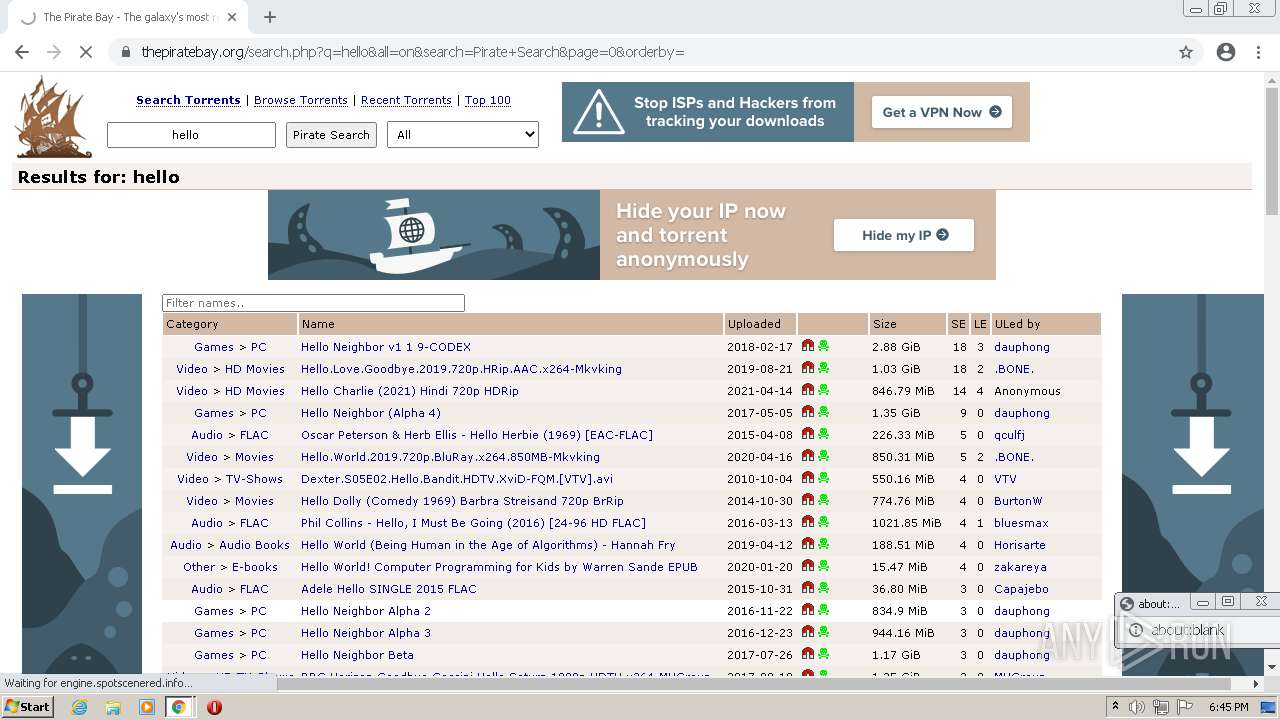
Task: Click green skull for Hello Neighbor v1 1 9-CODEX
Action: [824, 346]
